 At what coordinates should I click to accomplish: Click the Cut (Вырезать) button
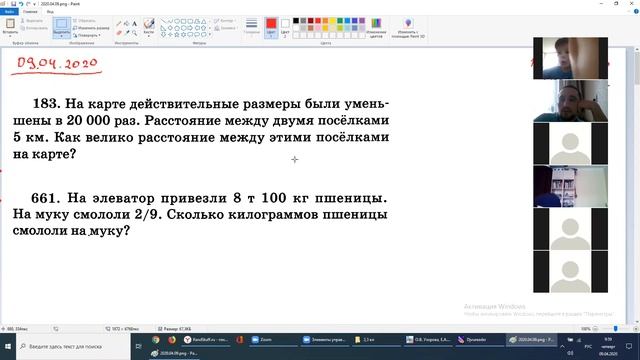(32, 20)
